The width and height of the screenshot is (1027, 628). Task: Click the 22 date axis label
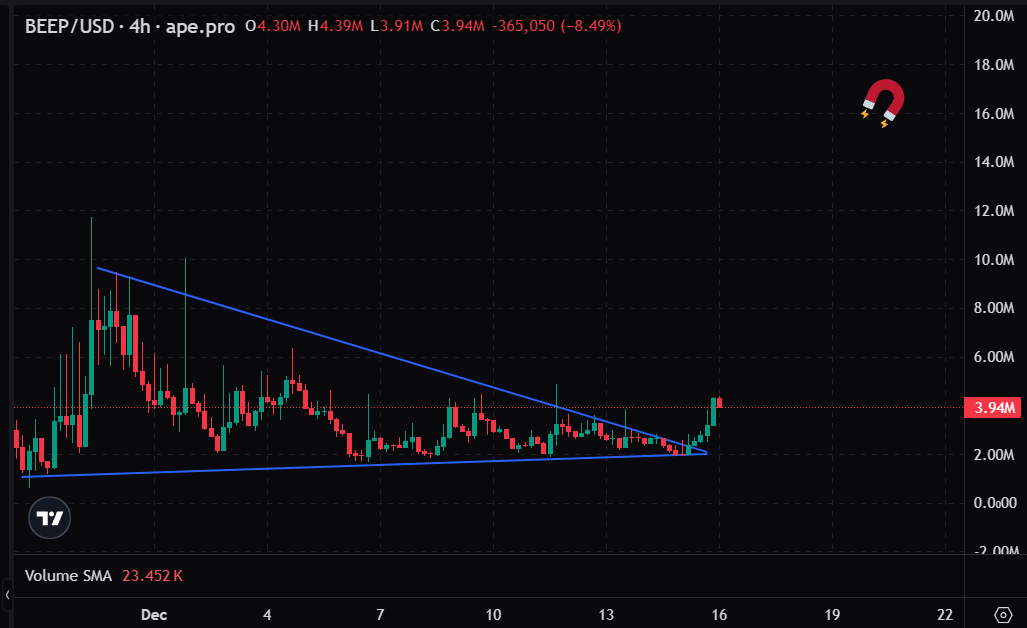pos(944,615)
